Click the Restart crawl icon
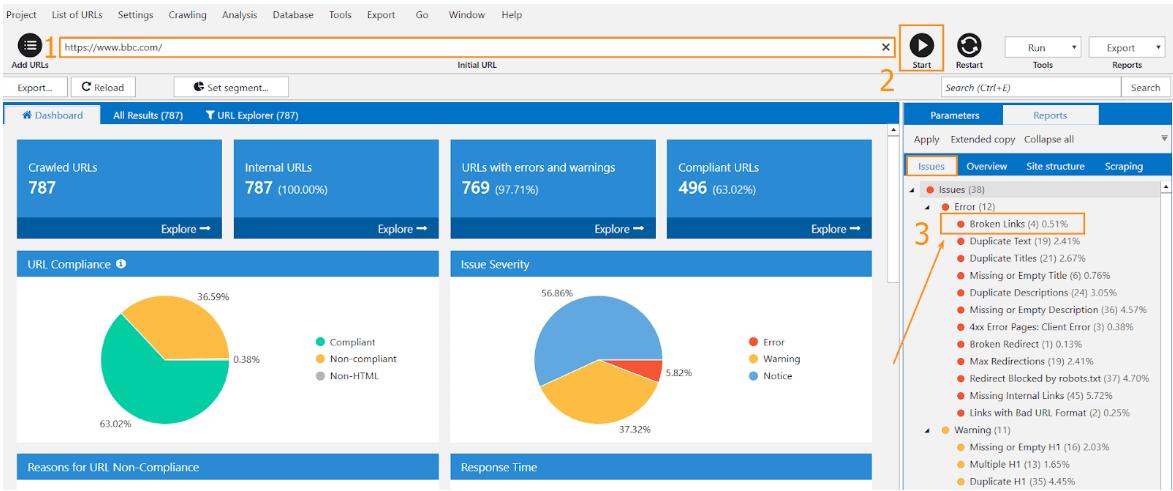 (x=969, y=46)
